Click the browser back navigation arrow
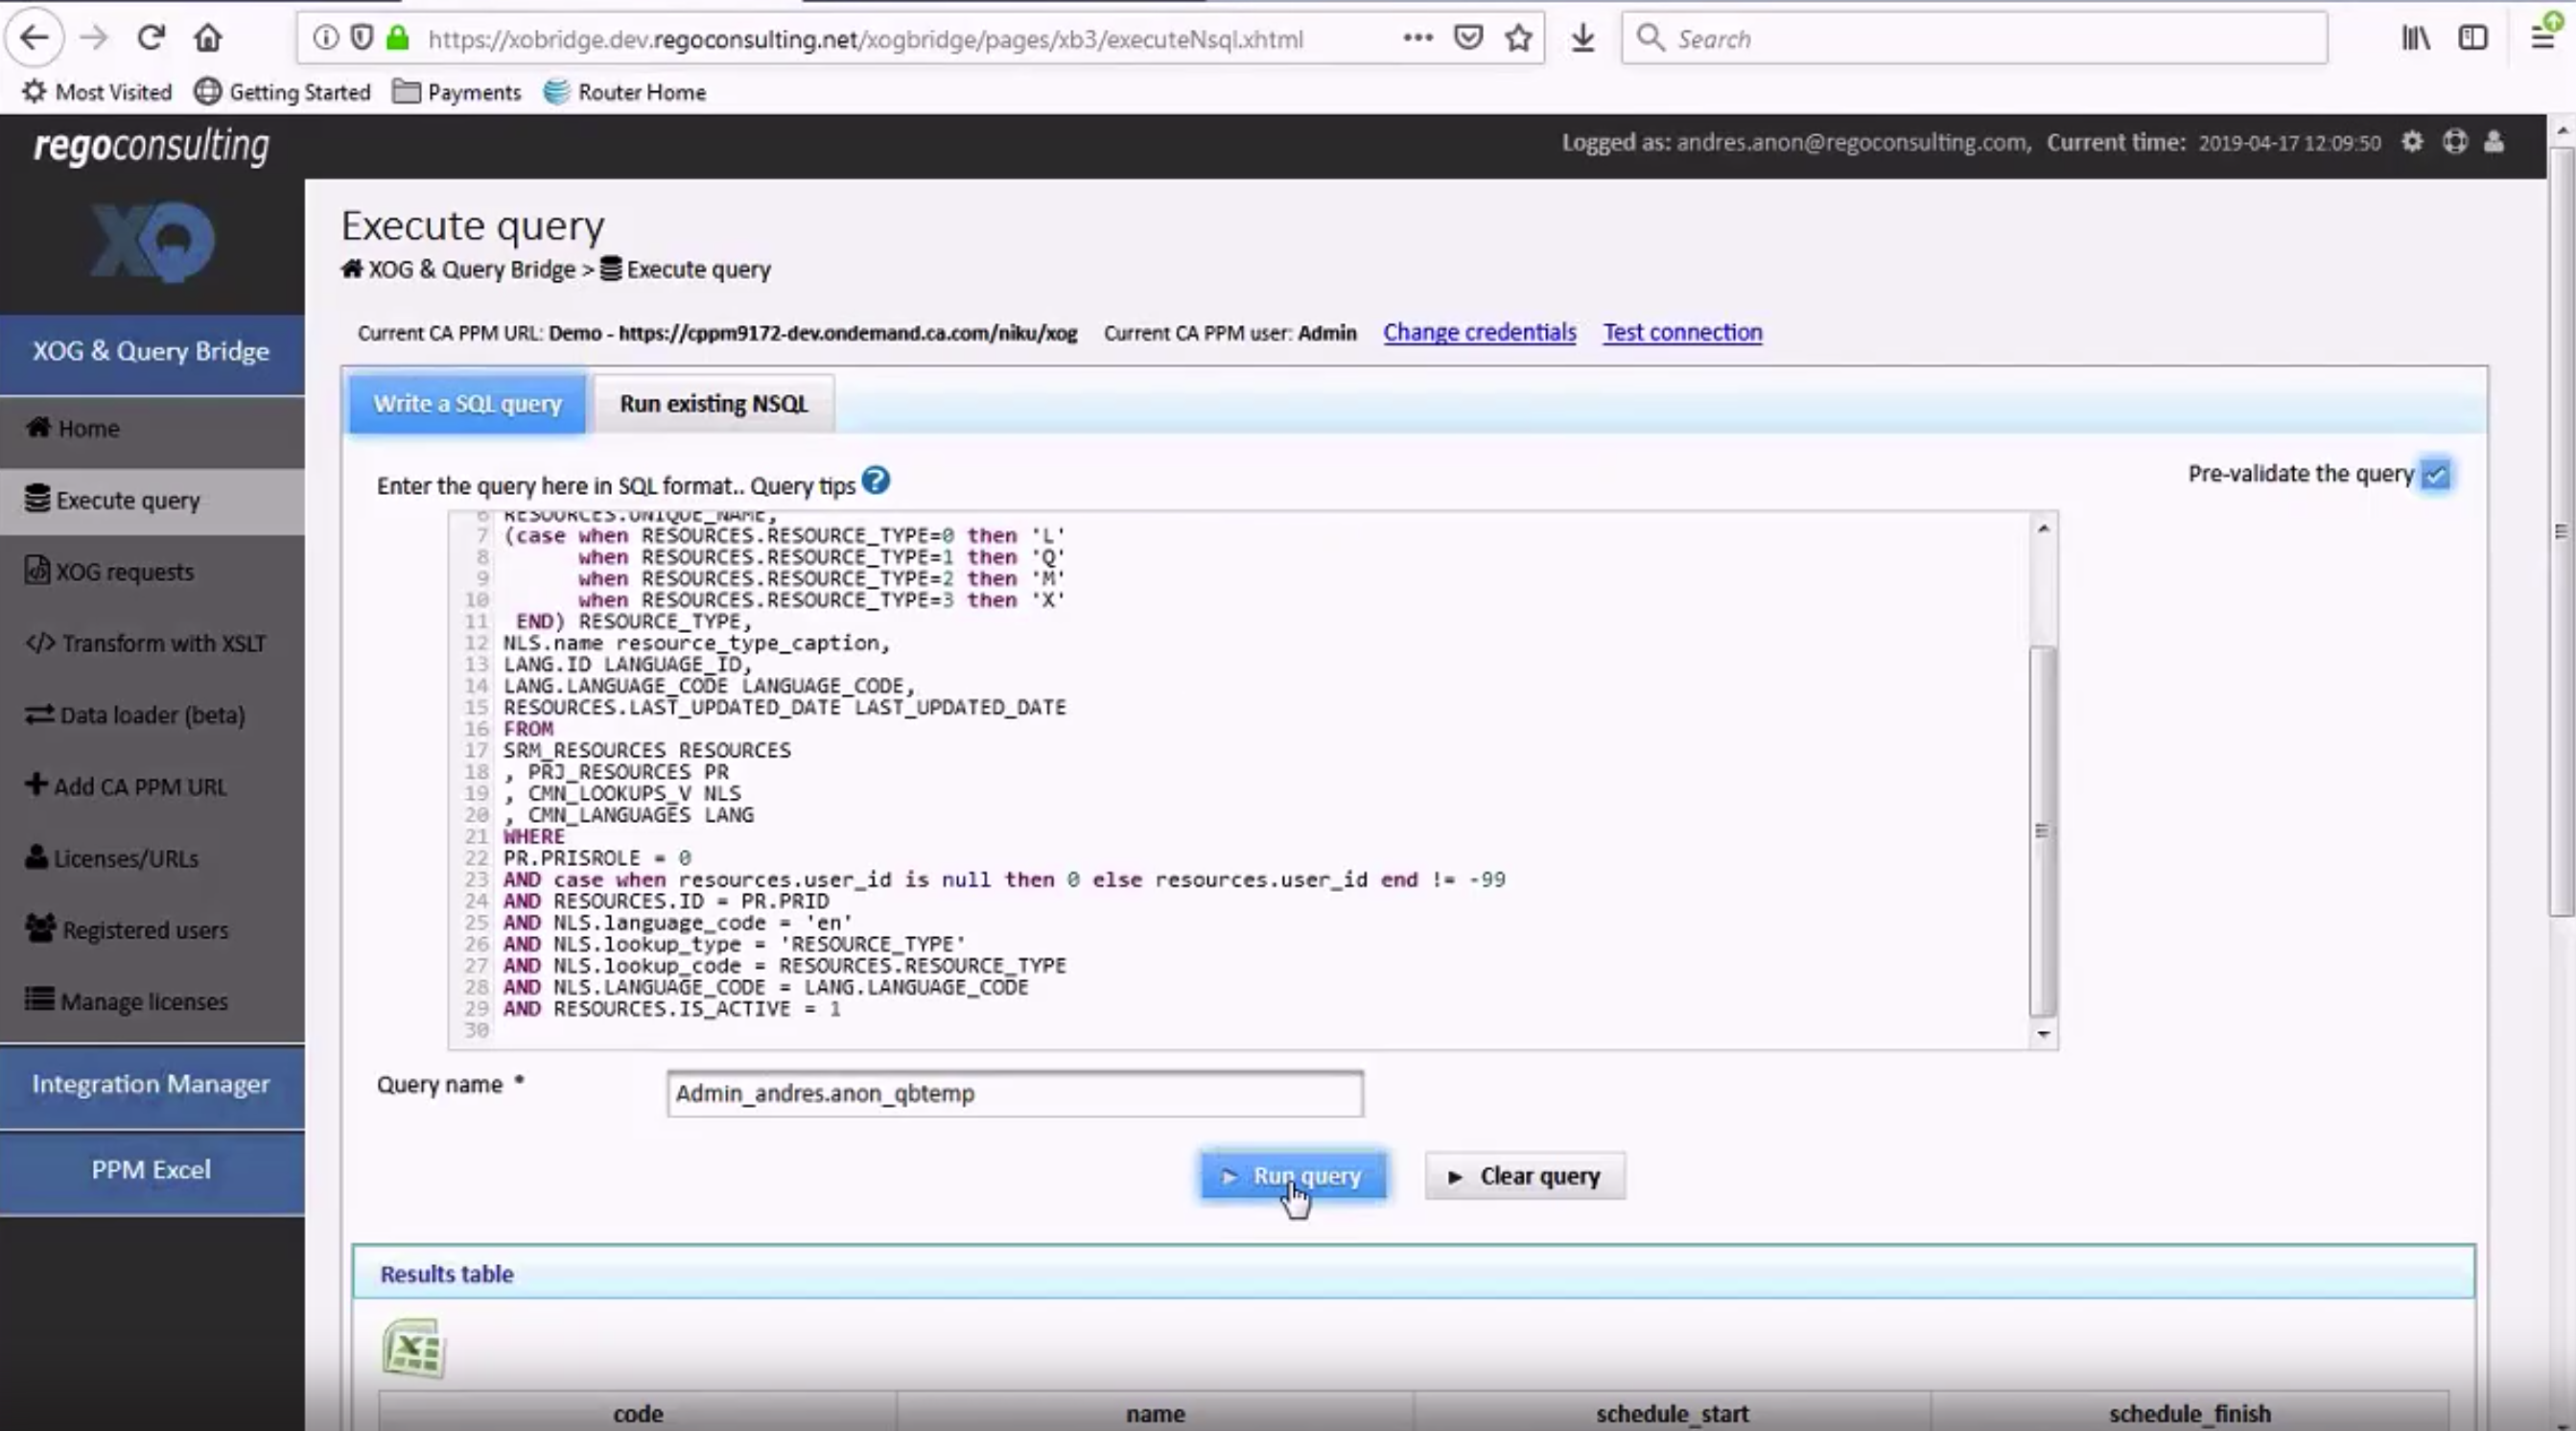Screen dimensions: 2576x1431 [x=35, y=38]
